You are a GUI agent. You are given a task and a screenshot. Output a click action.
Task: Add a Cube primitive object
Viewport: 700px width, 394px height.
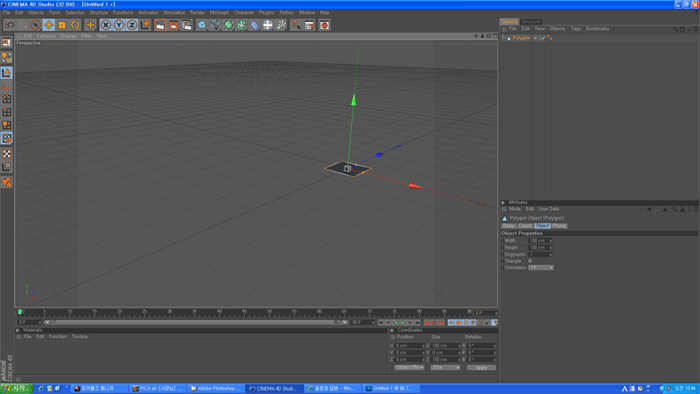pos(202,25)
